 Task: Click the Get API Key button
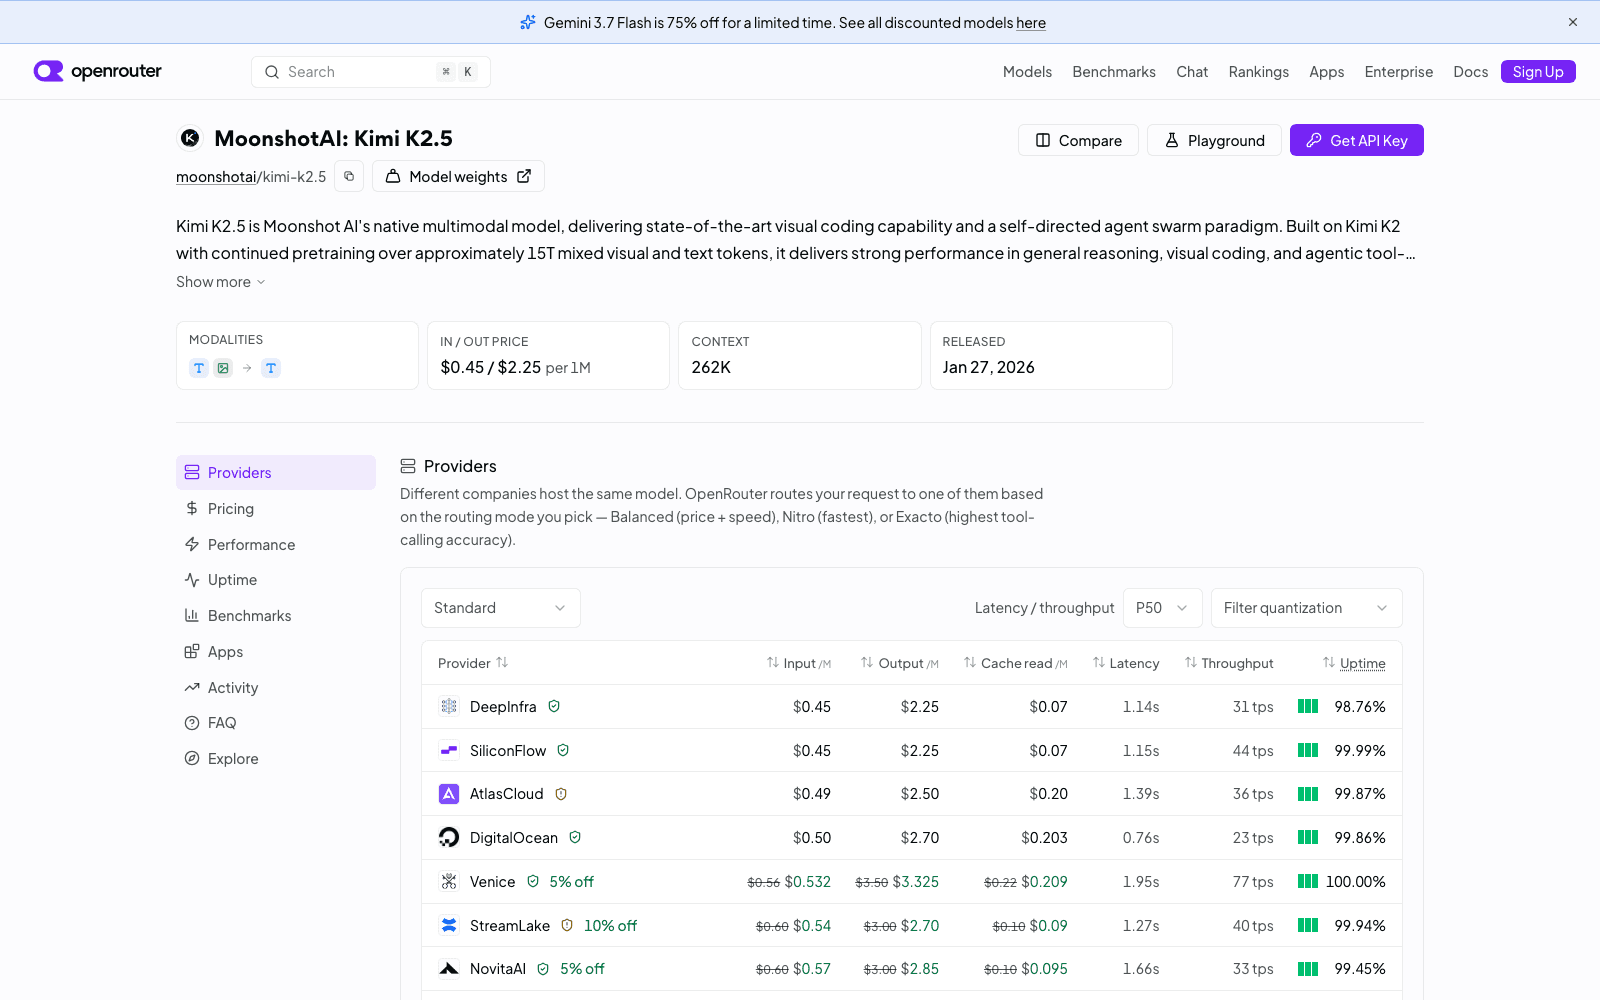(1357, 140)
